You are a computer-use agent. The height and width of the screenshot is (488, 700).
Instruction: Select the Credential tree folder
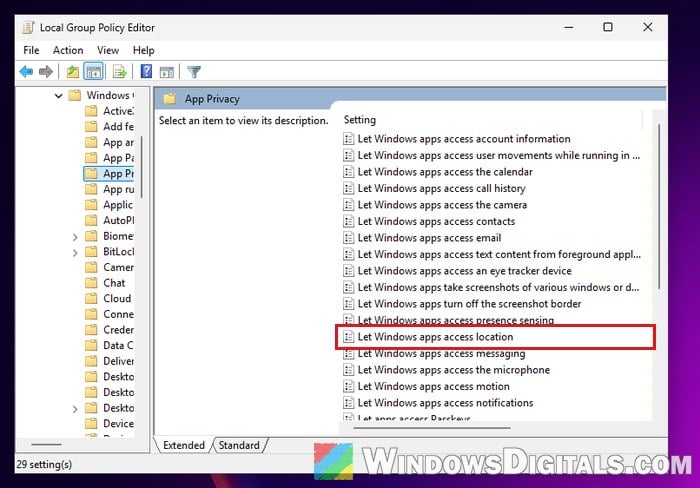[110, 330]
